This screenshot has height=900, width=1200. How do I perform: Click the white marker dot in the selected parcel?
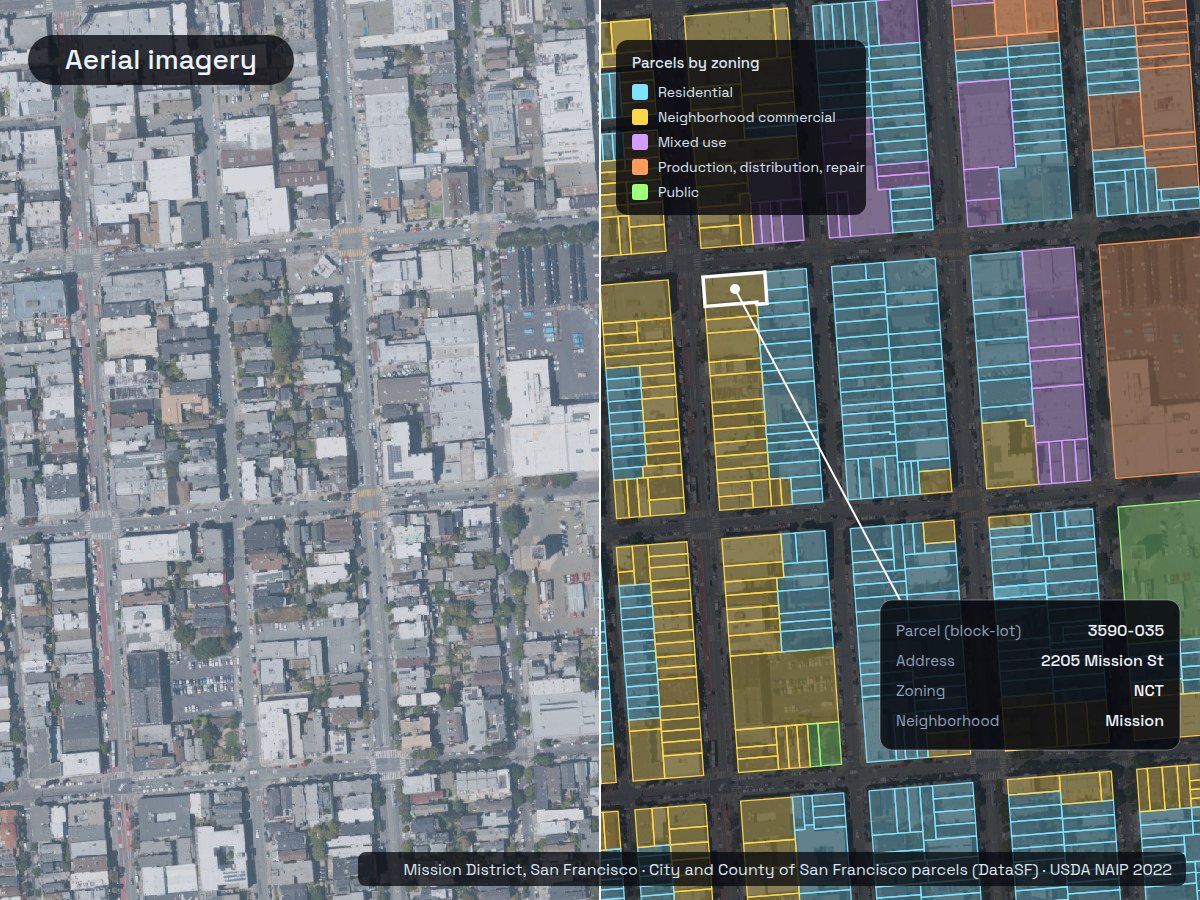point(735,289)
